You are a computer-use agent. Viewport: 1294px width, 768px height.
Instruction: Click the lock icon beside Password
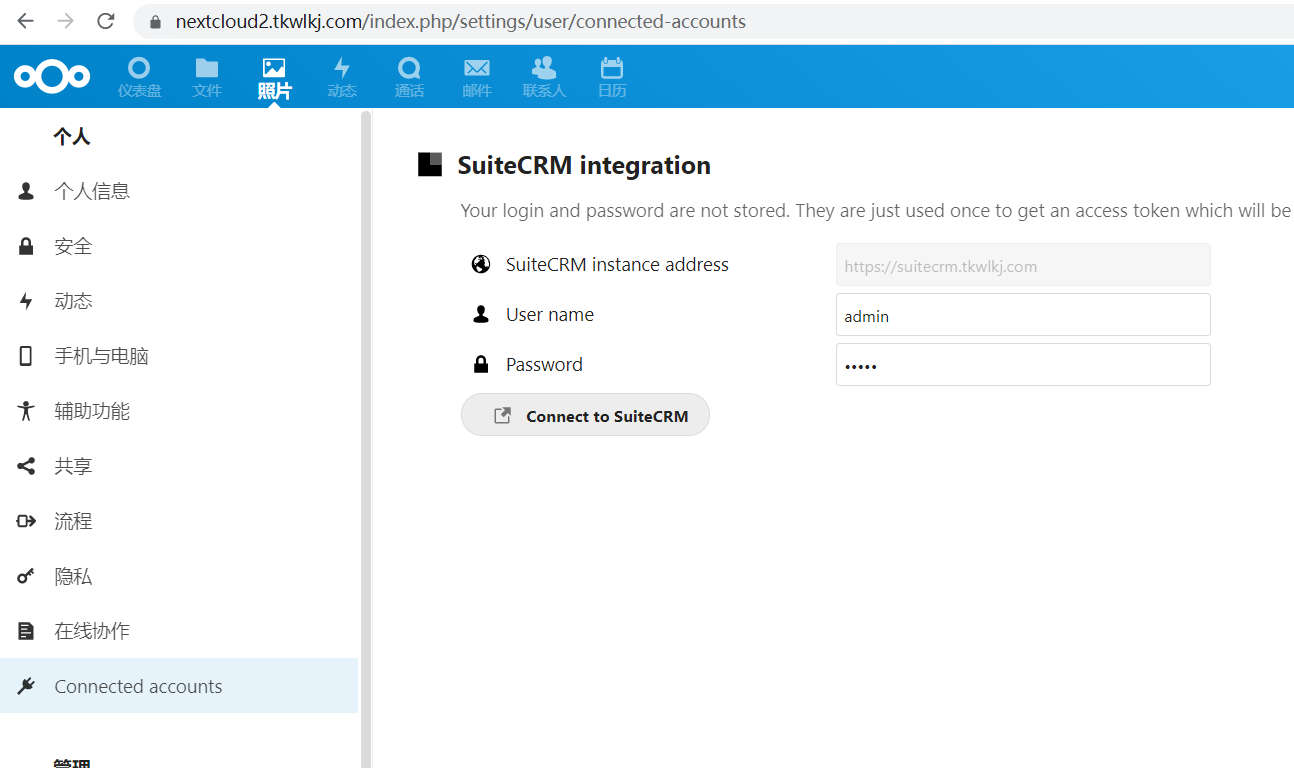click(x=481, y=364)
